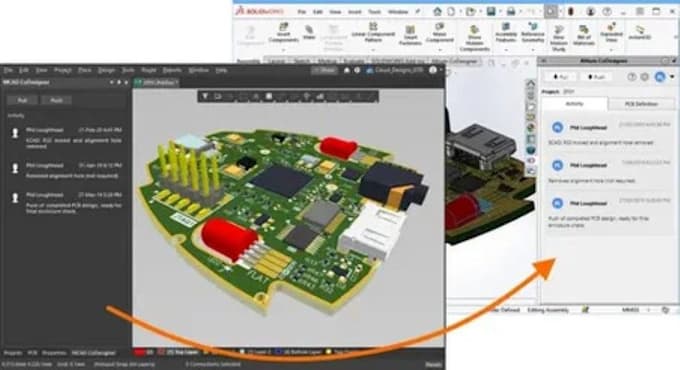Click Linear Component Pattern tool
The image size is (680, 370).
point(373,32)
